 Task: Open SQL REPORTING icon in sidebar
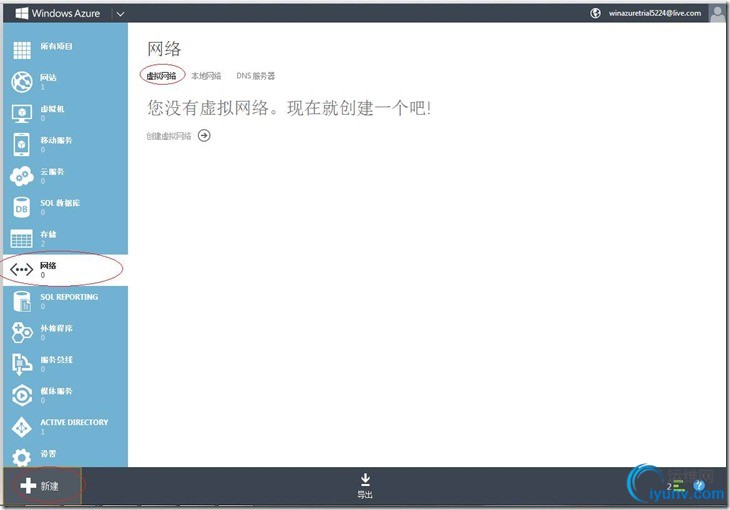22,301
